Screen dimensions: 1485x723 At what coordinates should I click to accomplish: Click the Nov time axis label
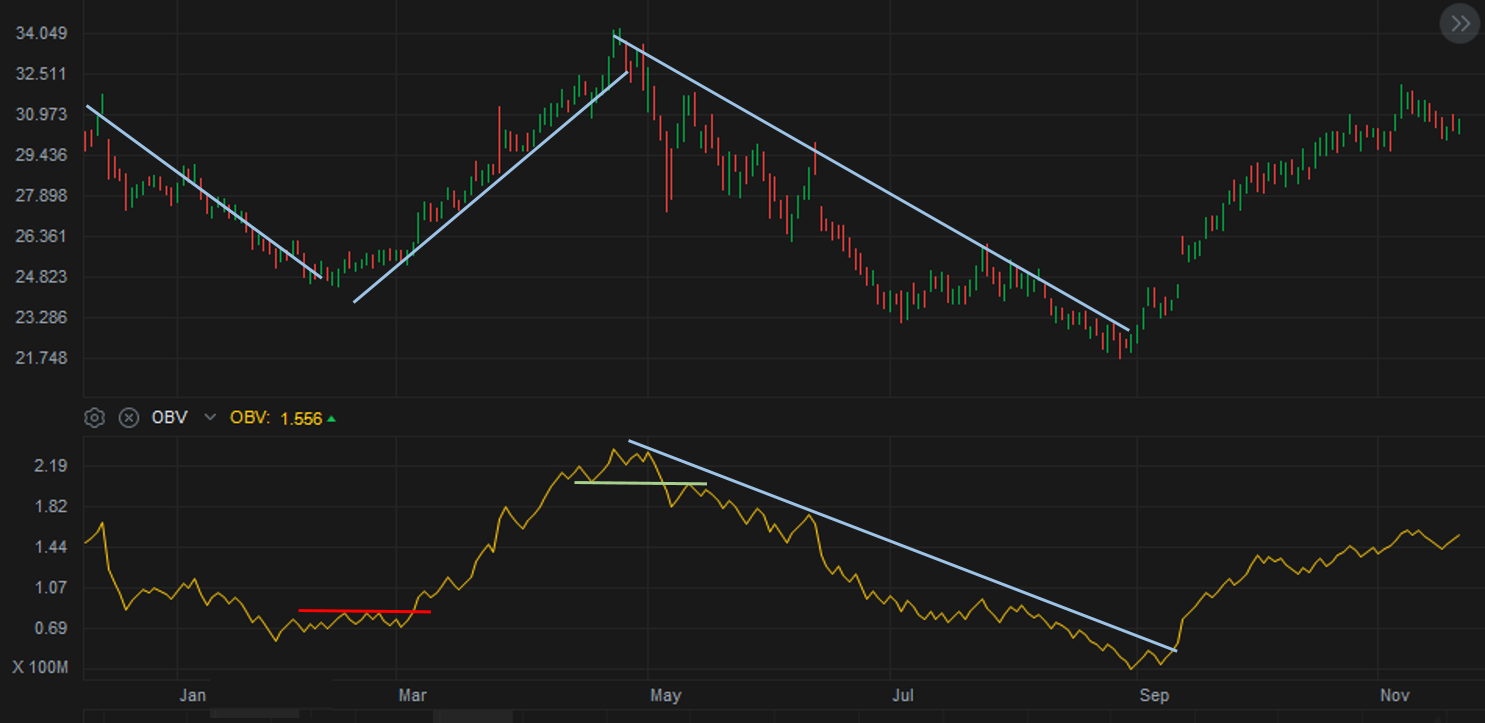(x=1394, y=695)
